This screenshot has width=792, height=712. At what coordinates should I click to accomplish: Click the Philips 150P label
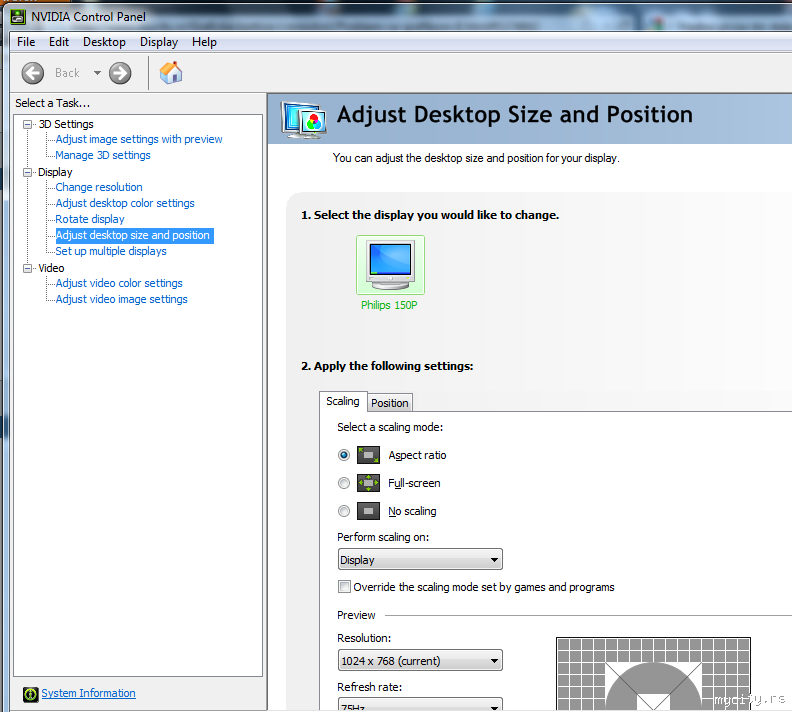click(389, 305)
